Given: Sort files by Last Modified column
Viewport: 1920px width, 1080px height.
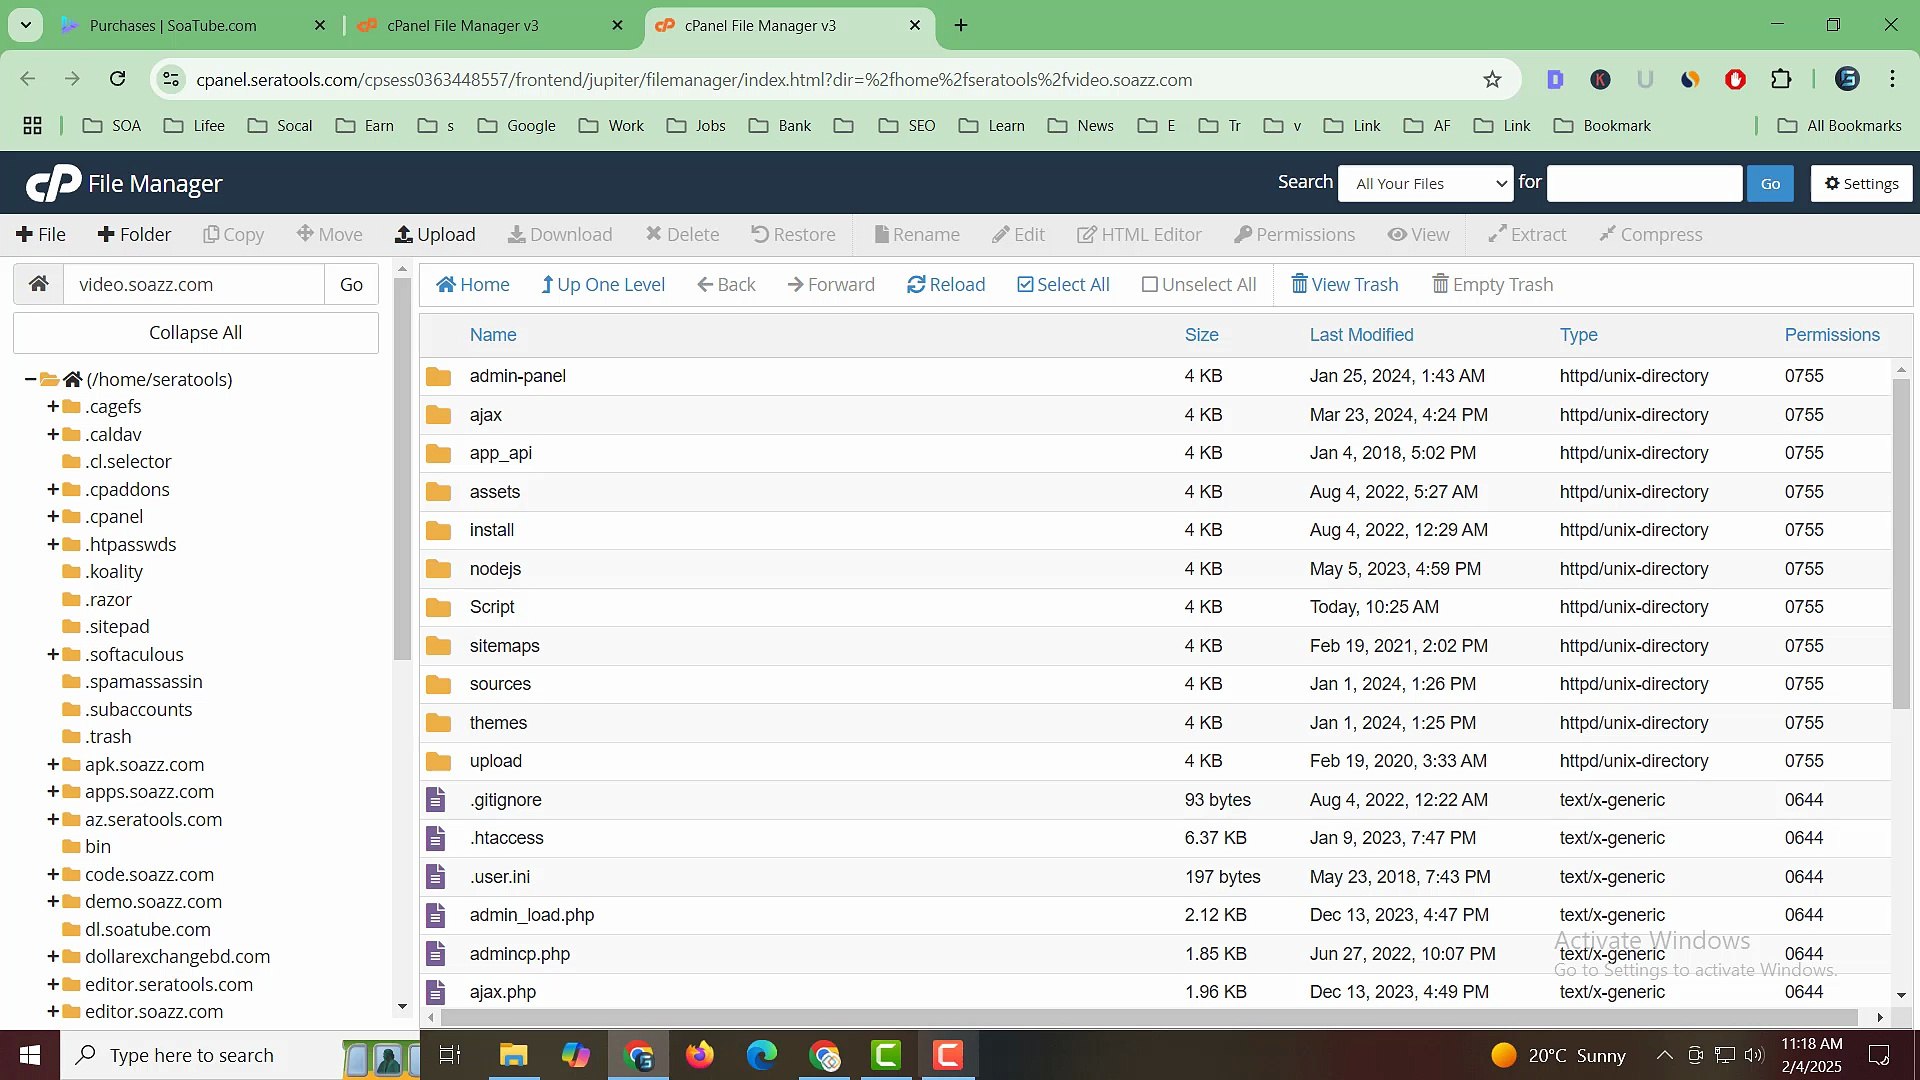Looking at the screenshot, I should point(1361,335).
